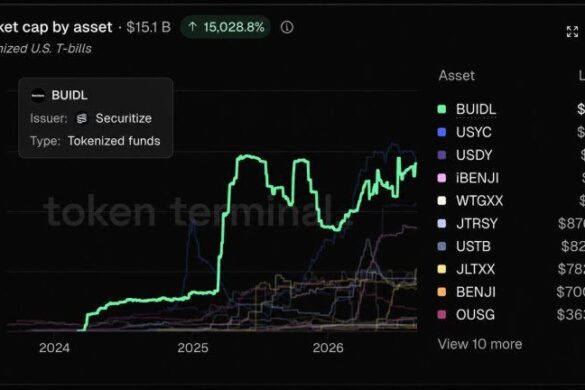This screenshot has height=390, width=585.
Task: Toggle the USYC blue legend marker
Action: coord(441,132)
